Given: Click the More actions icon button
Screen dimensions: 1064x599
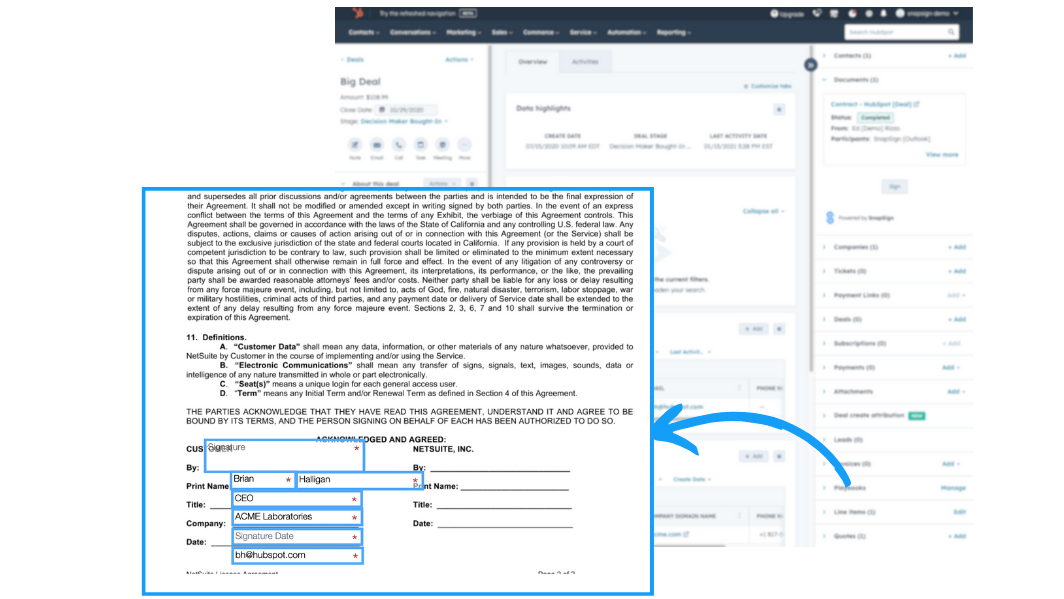Looking at the screenshot, I should tap(464, 144).
